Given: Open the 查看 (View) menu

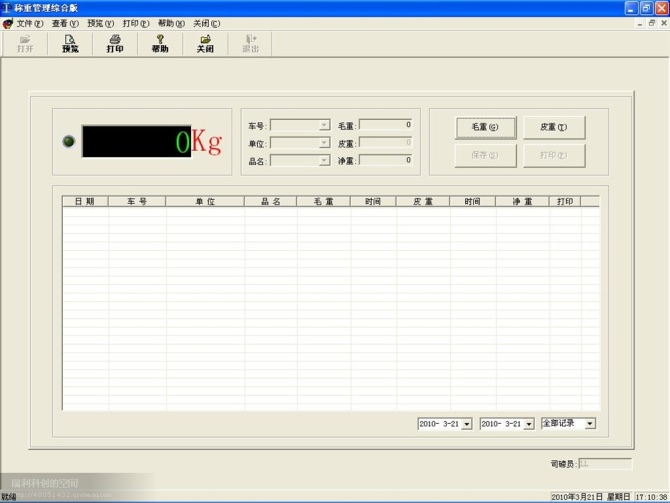Looking at the screenshot, I should tap(65, 23).
